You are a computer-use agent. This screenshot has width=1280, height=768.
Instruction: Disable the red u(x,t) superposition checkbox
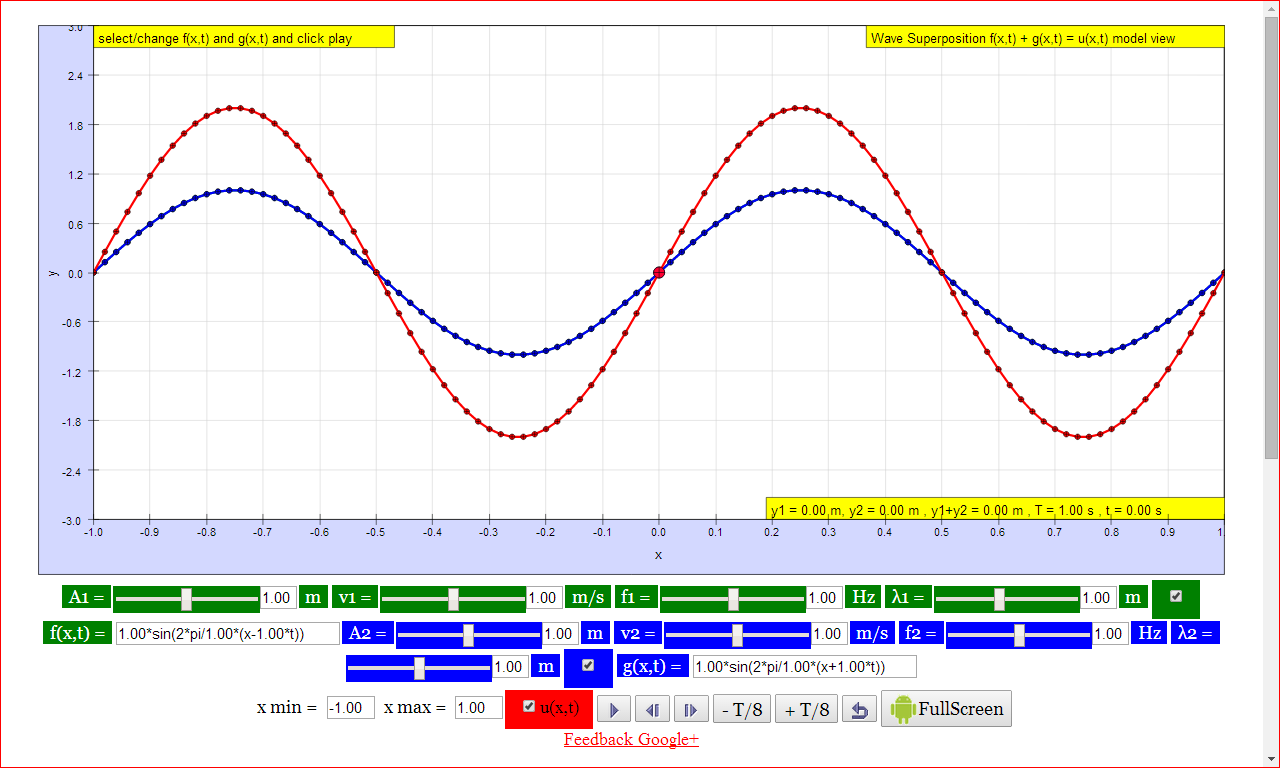pos(528,708)
